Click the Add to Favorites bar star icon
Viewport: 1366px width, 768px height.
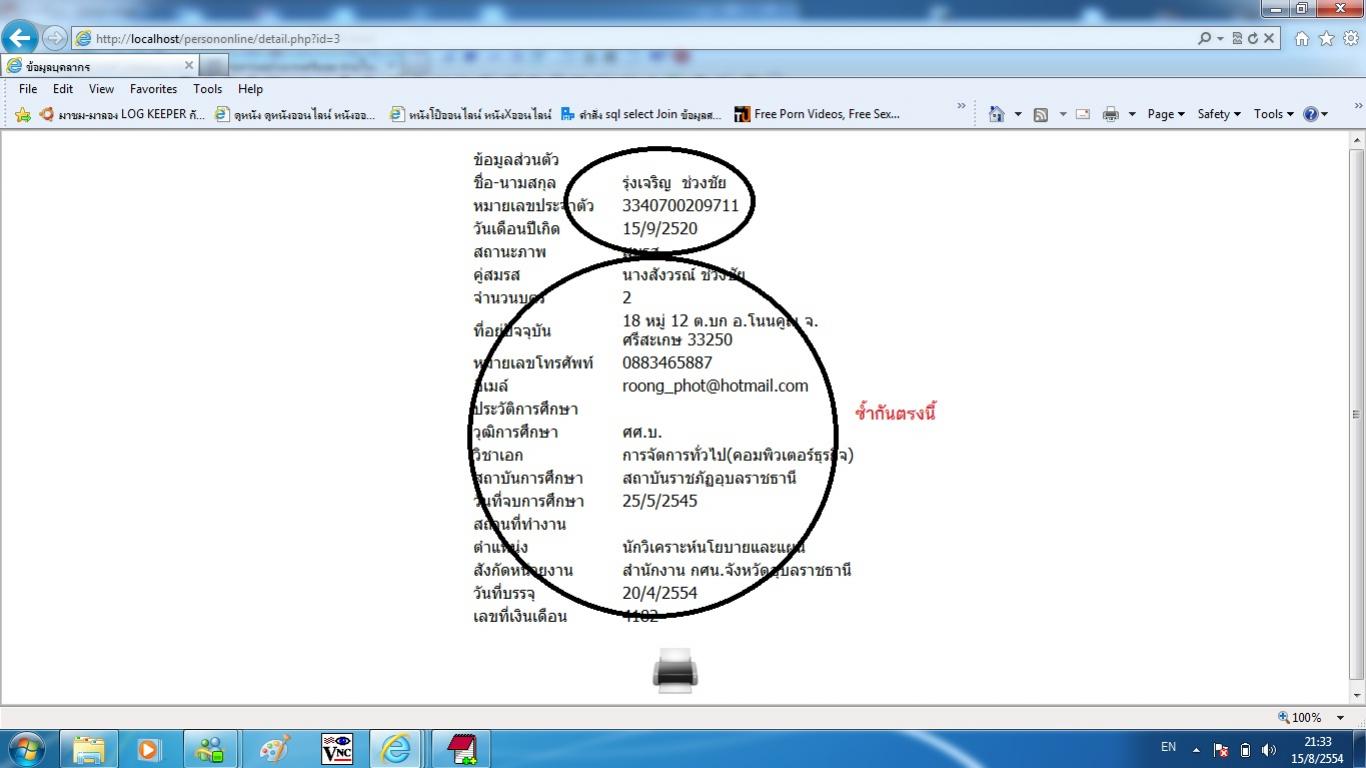22,114
